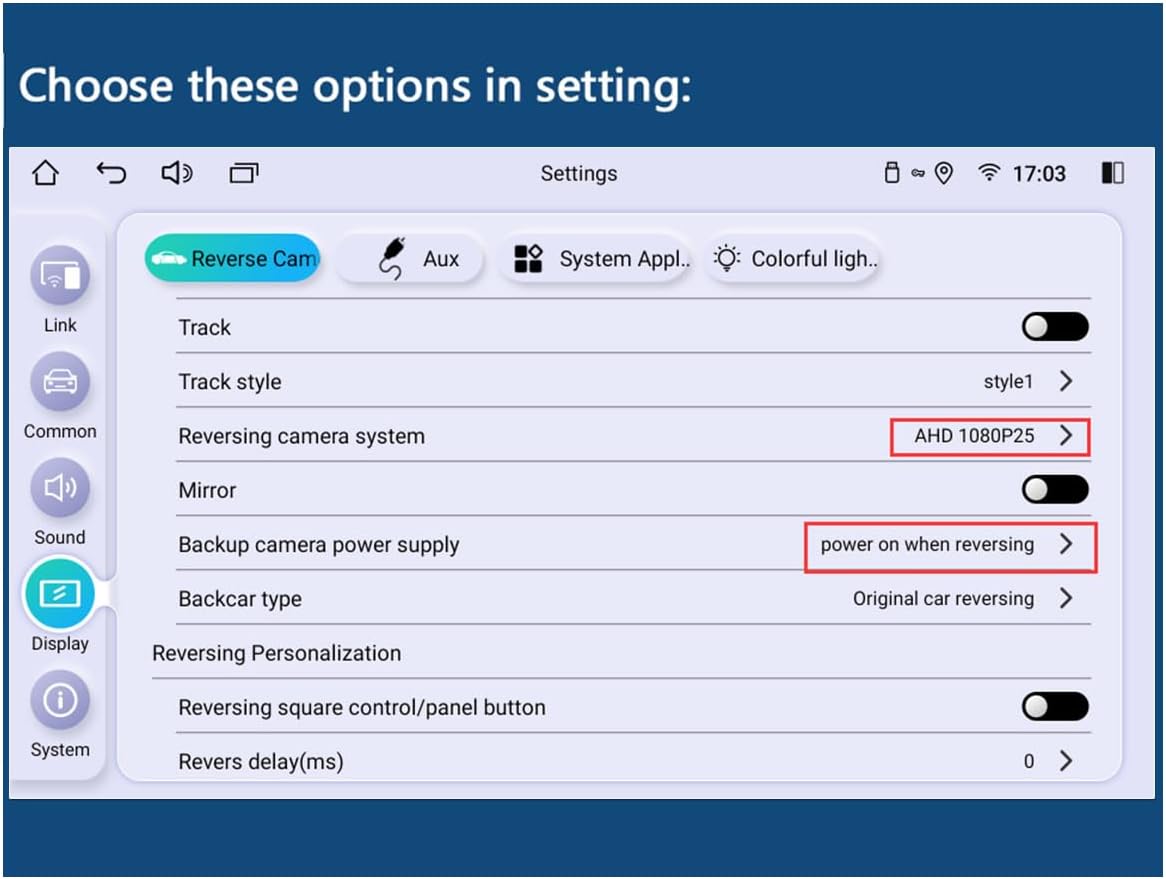Click Backup camera power supply label
The image size is (1166, 879).
point(318,544)
